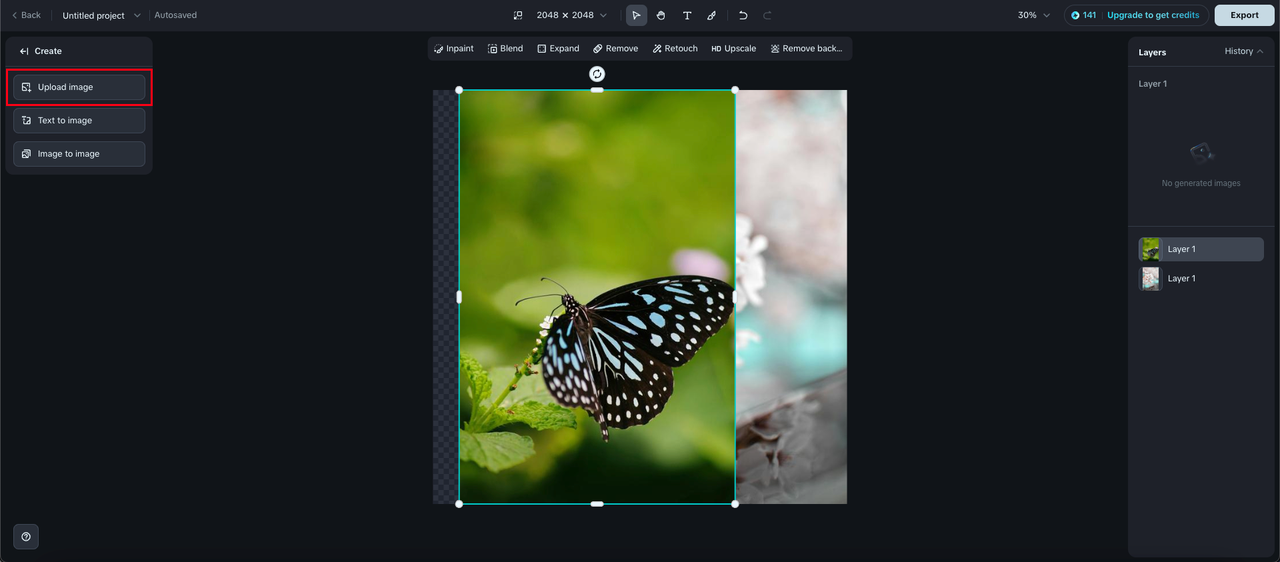Viewport: 1280px width, 562px height.
Task: Click the Export button
Action: (x=1244, y=15)
